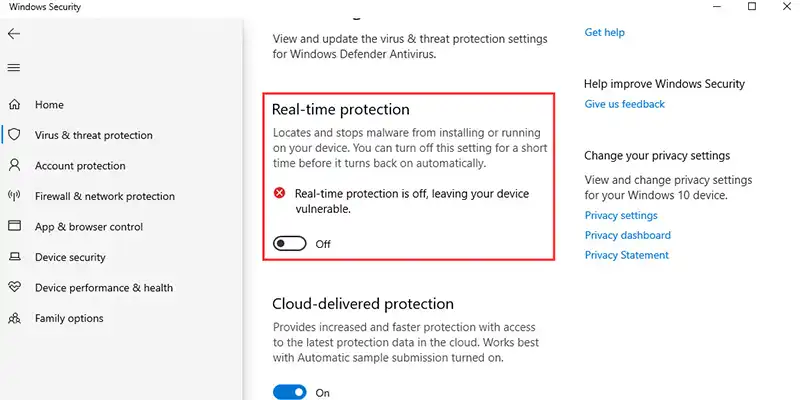Click the Device performance & health heart icon
Screen dimensions: 800x400
(x=15, y=288)
